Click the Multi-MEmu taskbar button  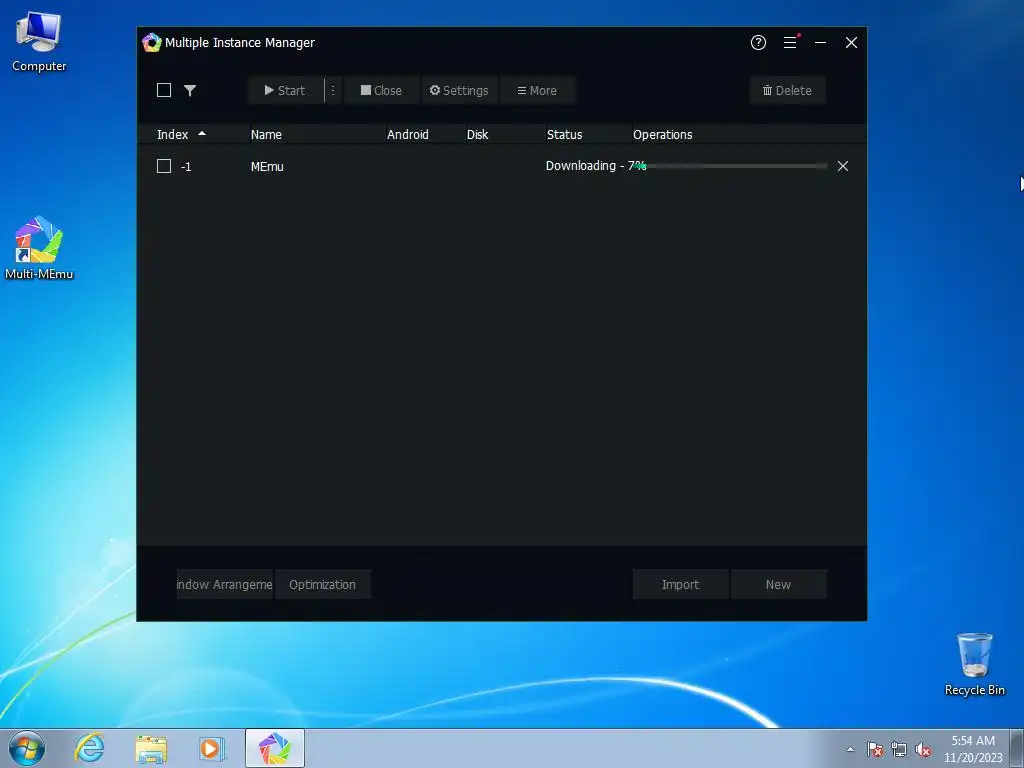[275, 748]
